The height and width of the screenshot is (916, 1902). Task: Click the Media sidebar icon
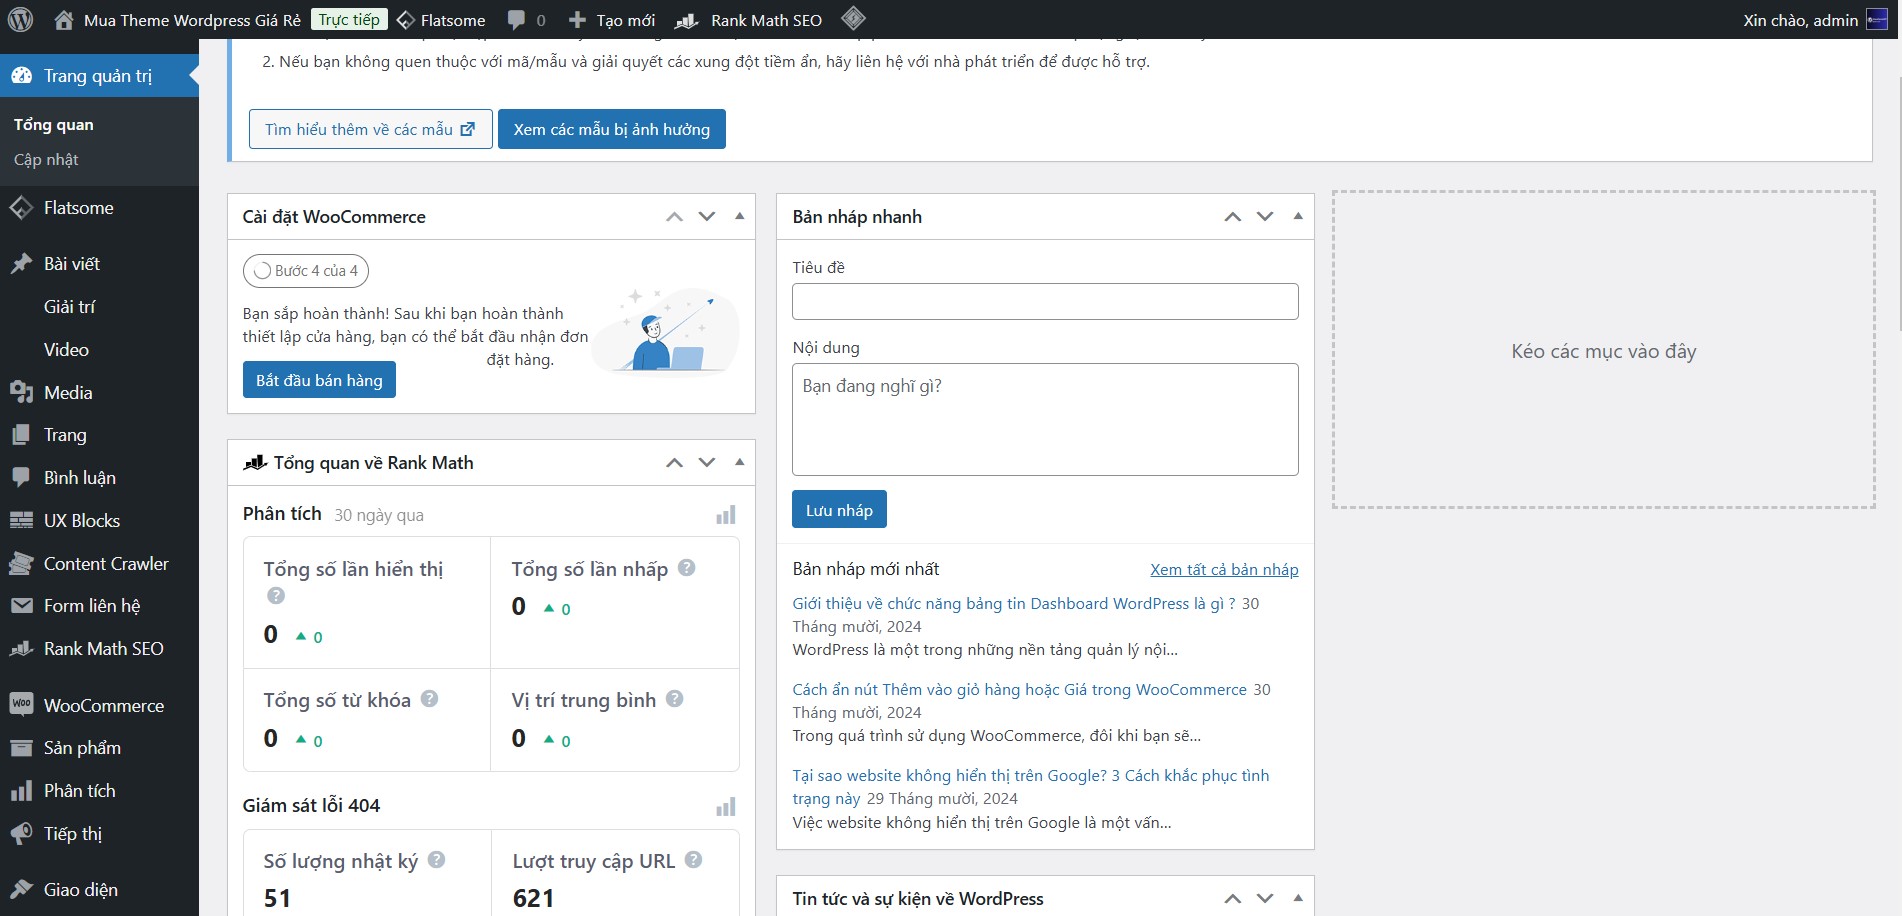21,392
